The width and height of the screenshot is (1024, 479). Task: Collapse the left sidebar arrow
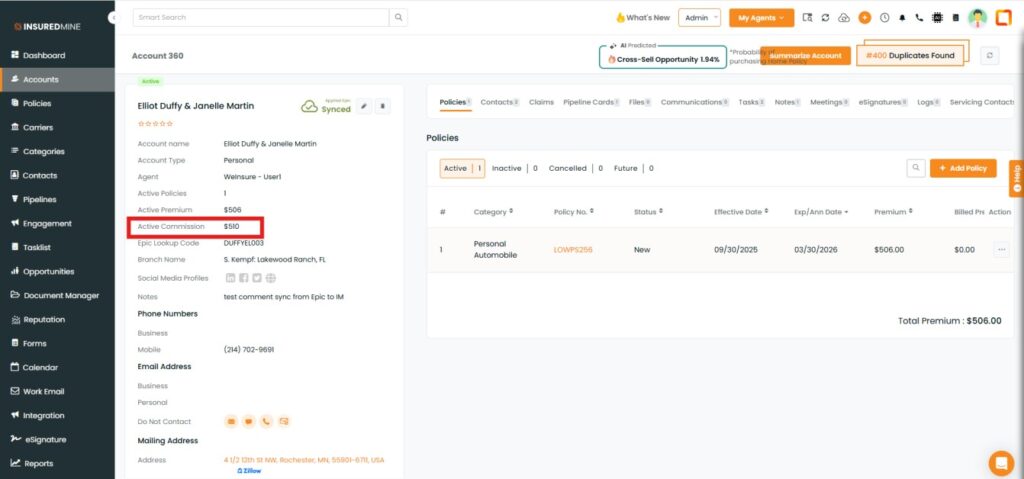point(113,18)
